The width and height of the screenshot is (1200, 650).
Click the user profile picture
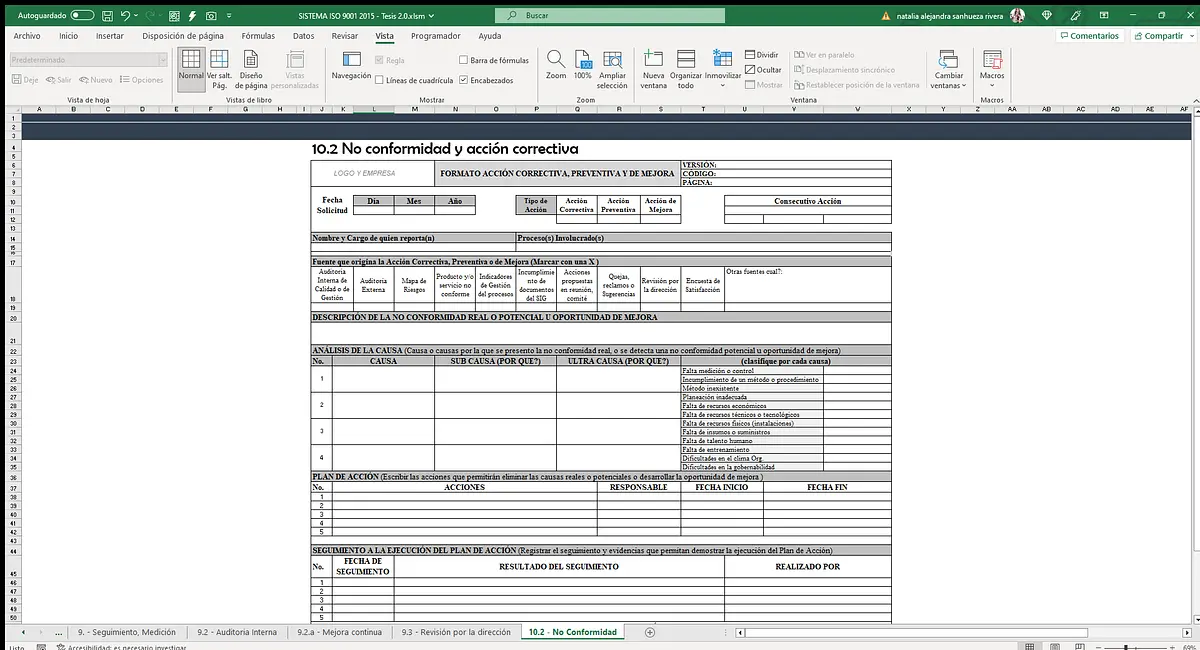(1017, 16)
